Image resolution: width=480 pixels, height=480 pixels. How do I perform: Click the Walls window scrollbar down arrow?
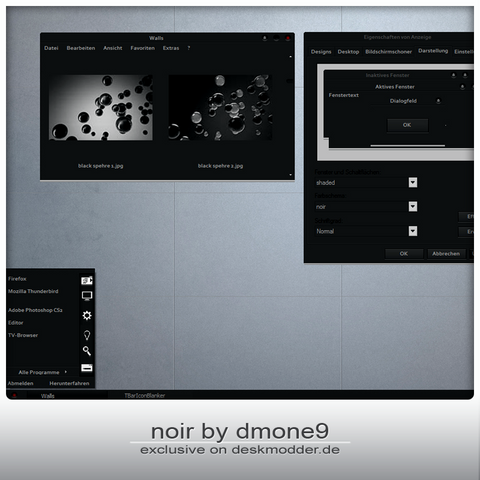click(x=291, y=175)
